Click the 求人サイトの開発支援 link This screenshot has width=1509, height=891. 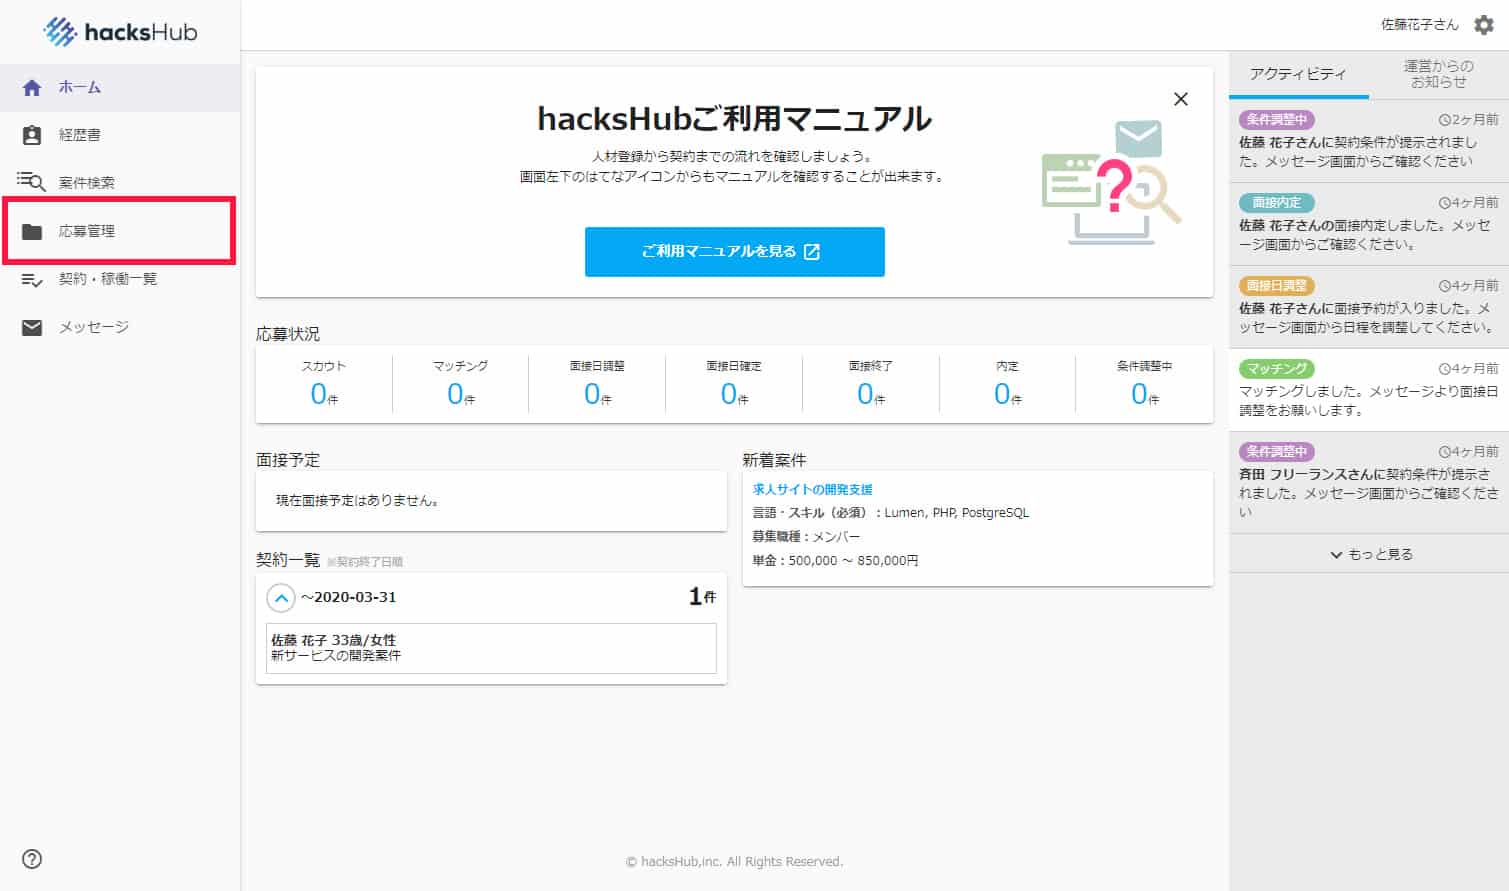pos(813,489)
